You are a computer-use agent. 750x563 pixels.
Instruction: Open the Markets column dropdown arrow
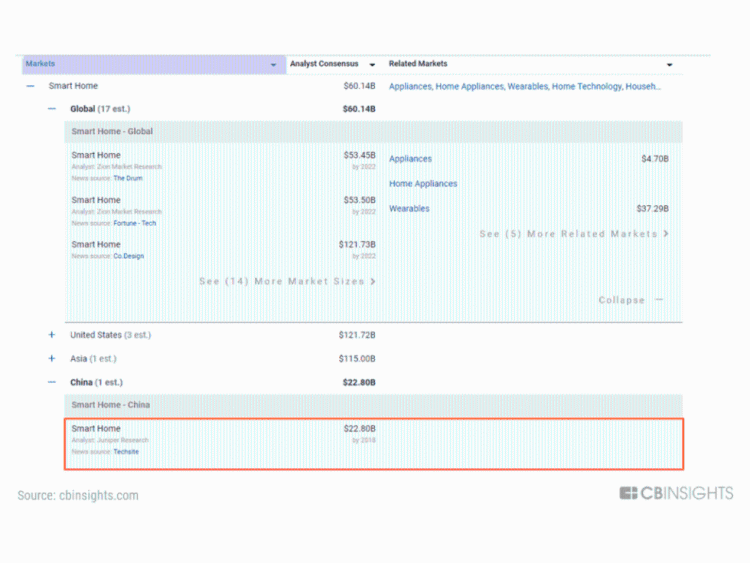coord(273,65)
